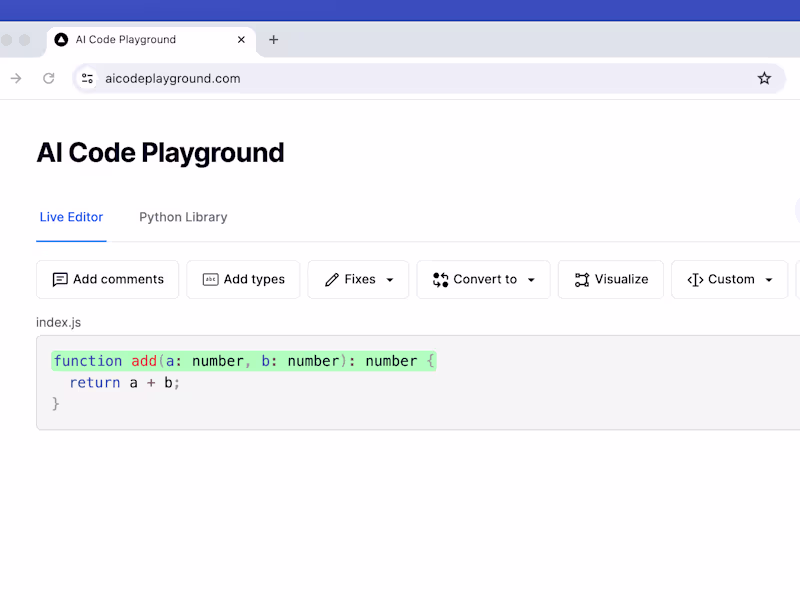Click the Custom text-cursor icon
Screen dimensions: 800x600
695,280
